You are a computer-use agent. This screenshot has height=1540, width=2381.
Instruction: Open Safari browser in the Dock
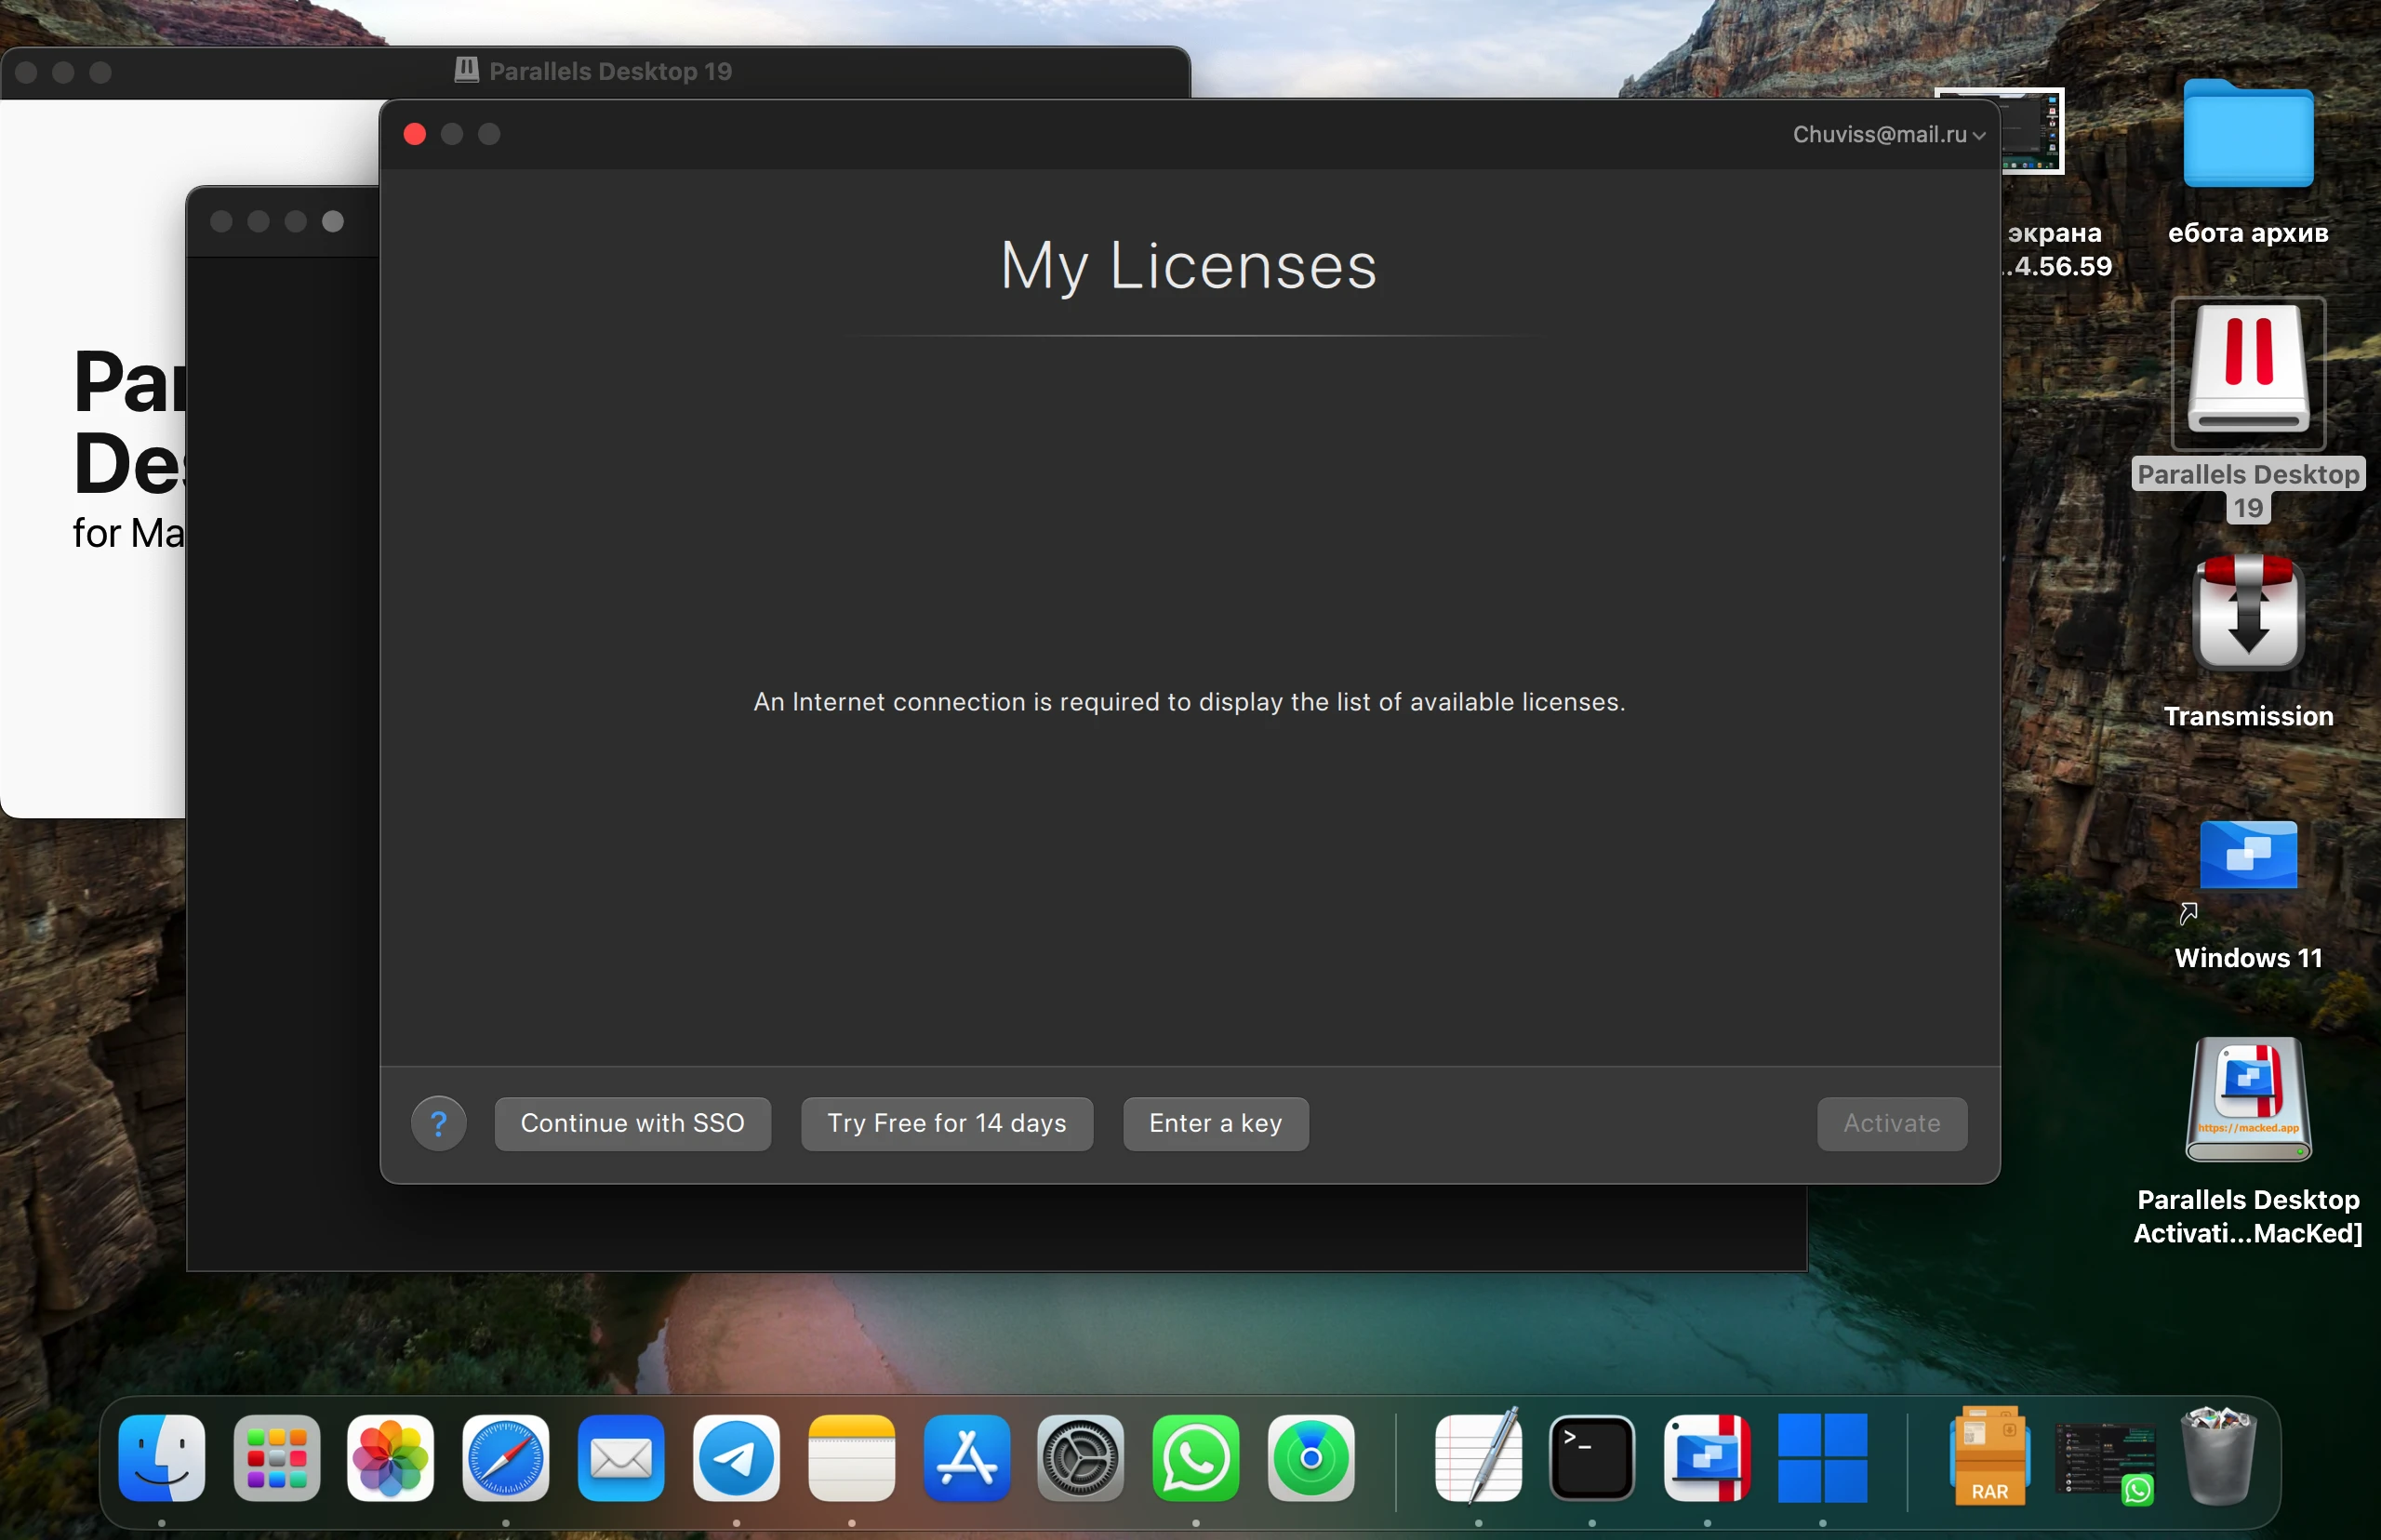point(506,1457)
